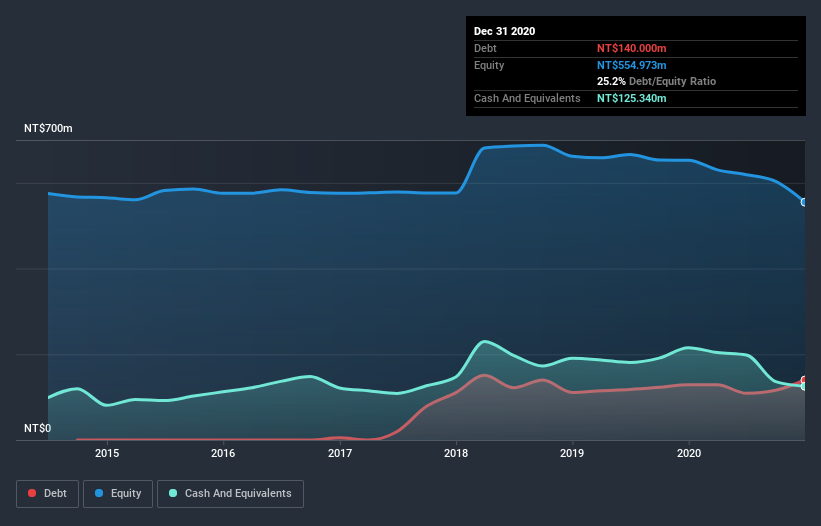Screen dimensions: 821x526
Task: Click the Equity row label in tooltip
Action: click(489, 65)
